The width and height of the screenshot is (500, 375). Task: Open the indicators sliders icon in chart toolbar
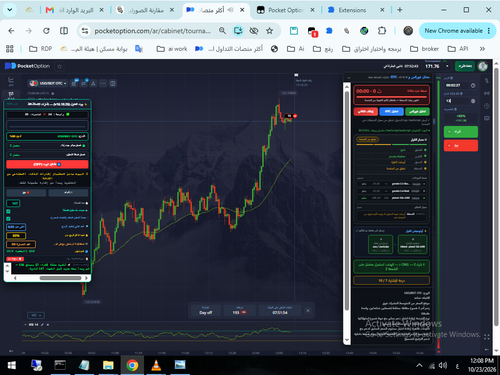tap(84, 83)
